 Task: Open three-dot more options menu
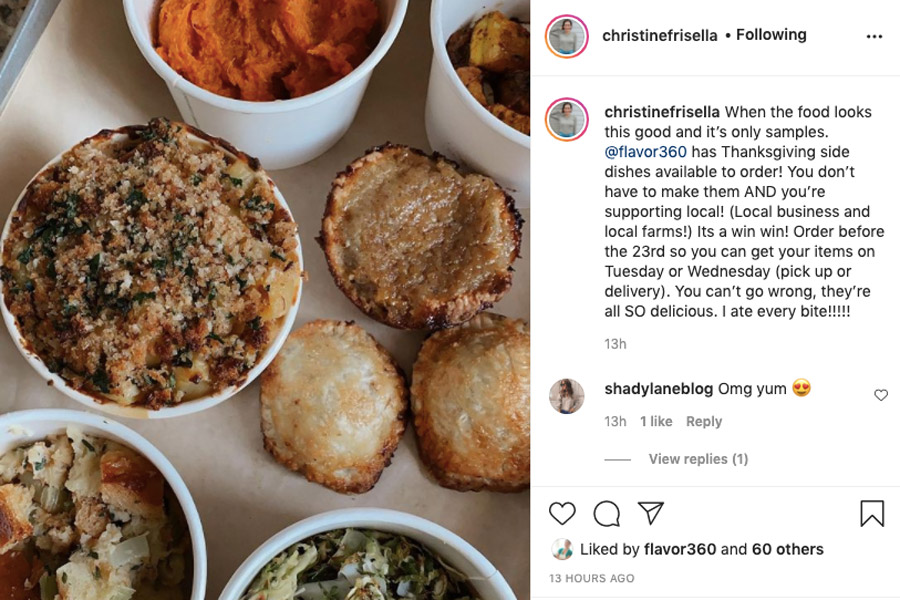click(874, 37)
